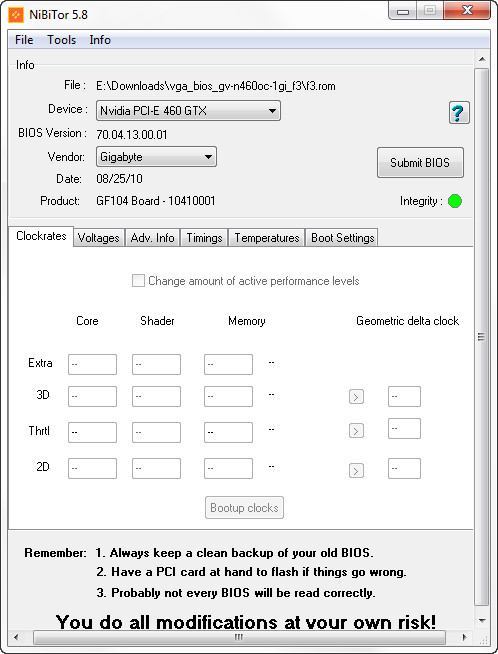The image size is (498, 654).
Task: Click the Thrtl Memory clock field
Action: 228,432
